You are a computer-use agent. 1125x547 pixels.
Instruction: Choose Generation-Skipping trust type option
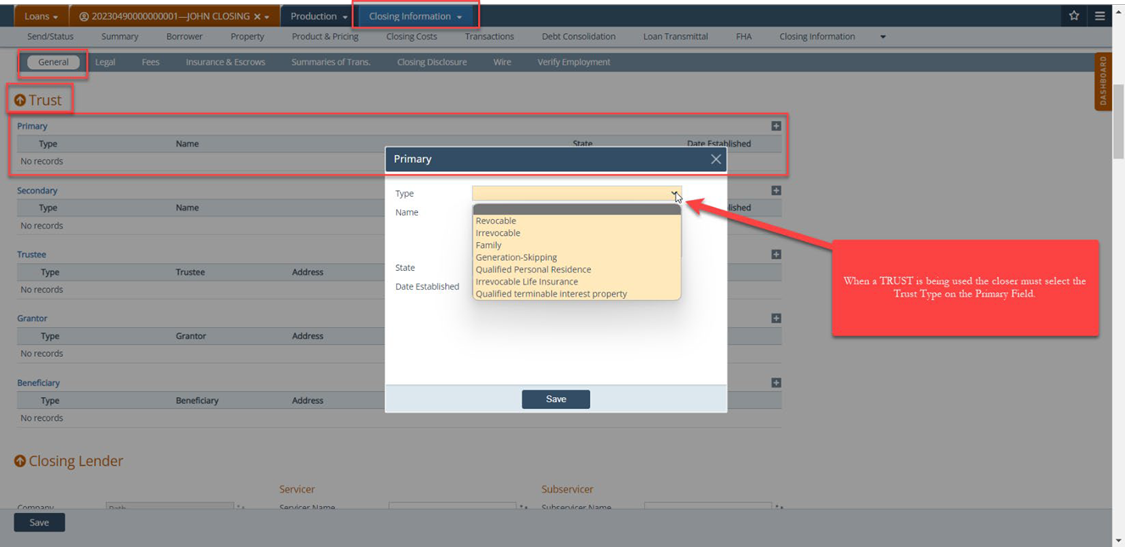[516, 257]
